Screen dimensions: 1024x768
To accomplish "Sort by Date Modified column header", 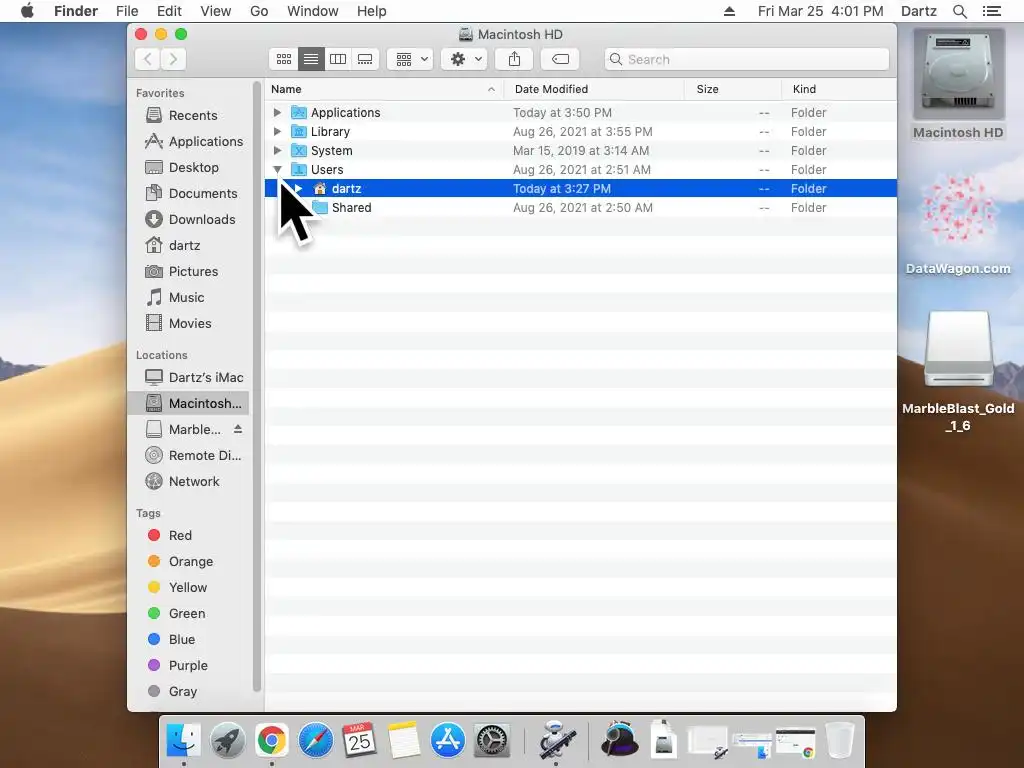I will point(594,89).
